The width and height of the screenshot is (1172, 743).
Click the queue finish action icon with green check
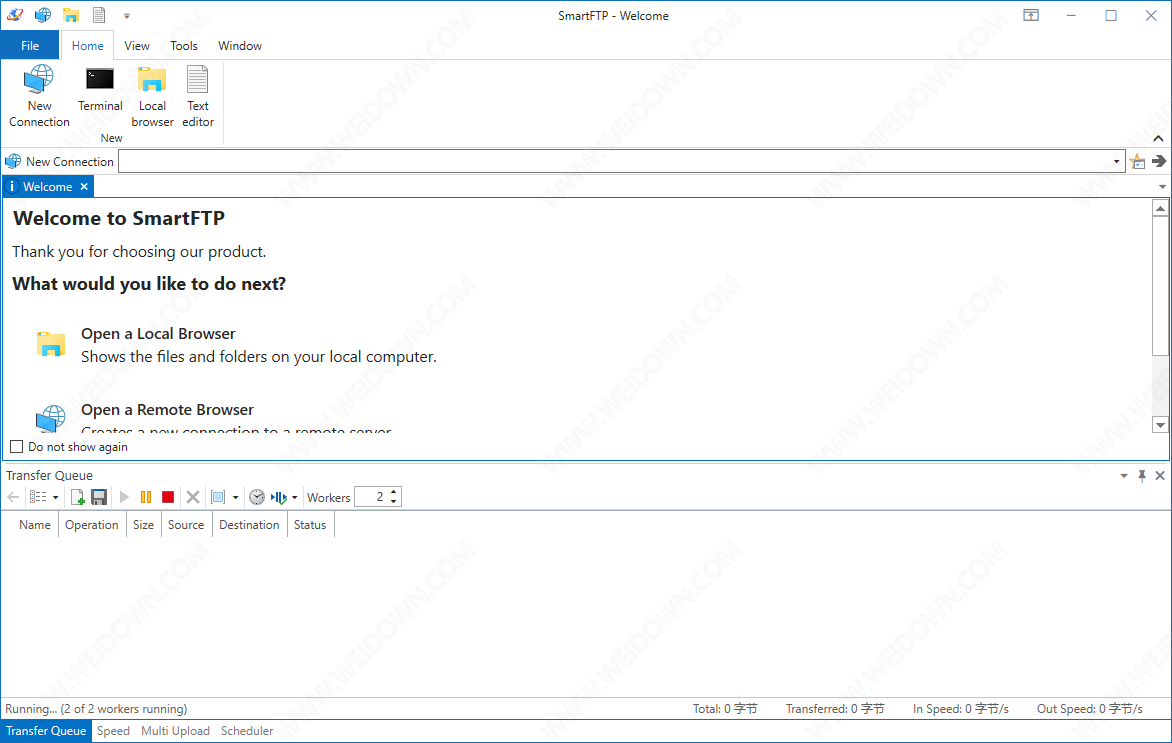click(x=279, y=497)
